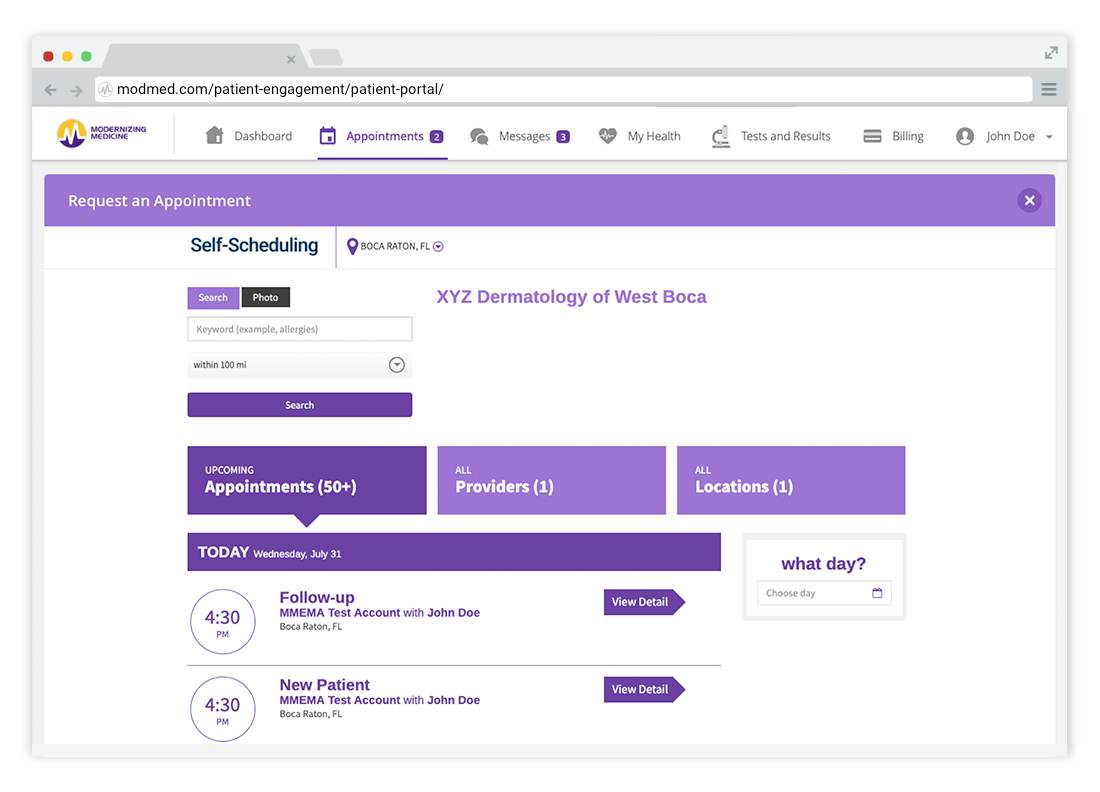The width and height of the screenshot is (1100, 792).
Task: Open the within 100 mi distance dropdown
Action: [x=396, y=365]
